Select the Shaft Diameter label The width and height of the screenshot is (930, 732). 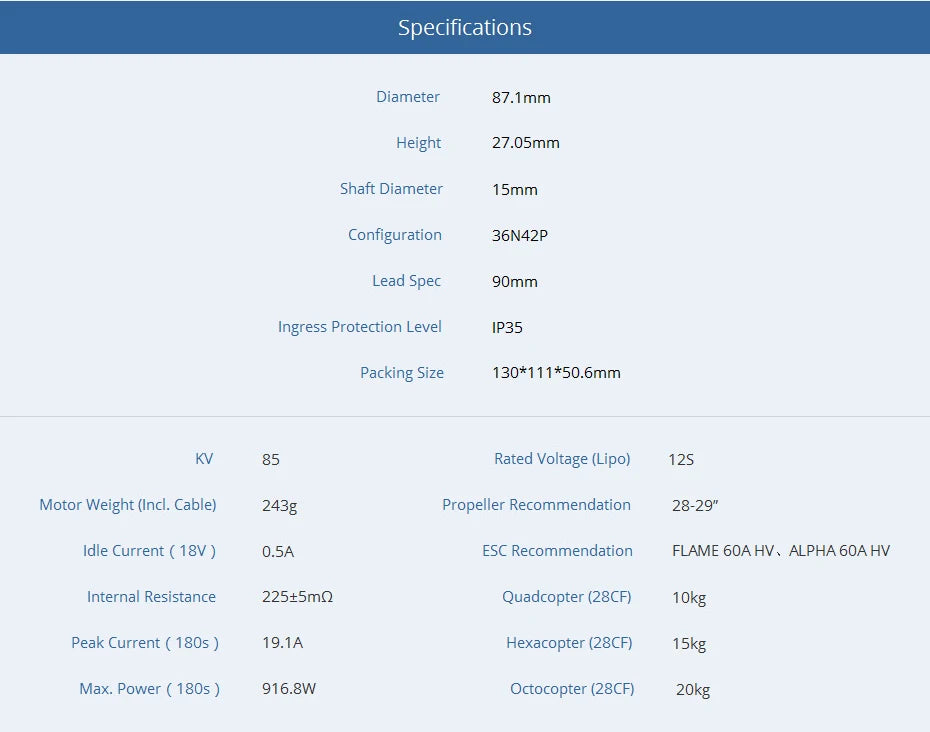click(x=391, y=188)
